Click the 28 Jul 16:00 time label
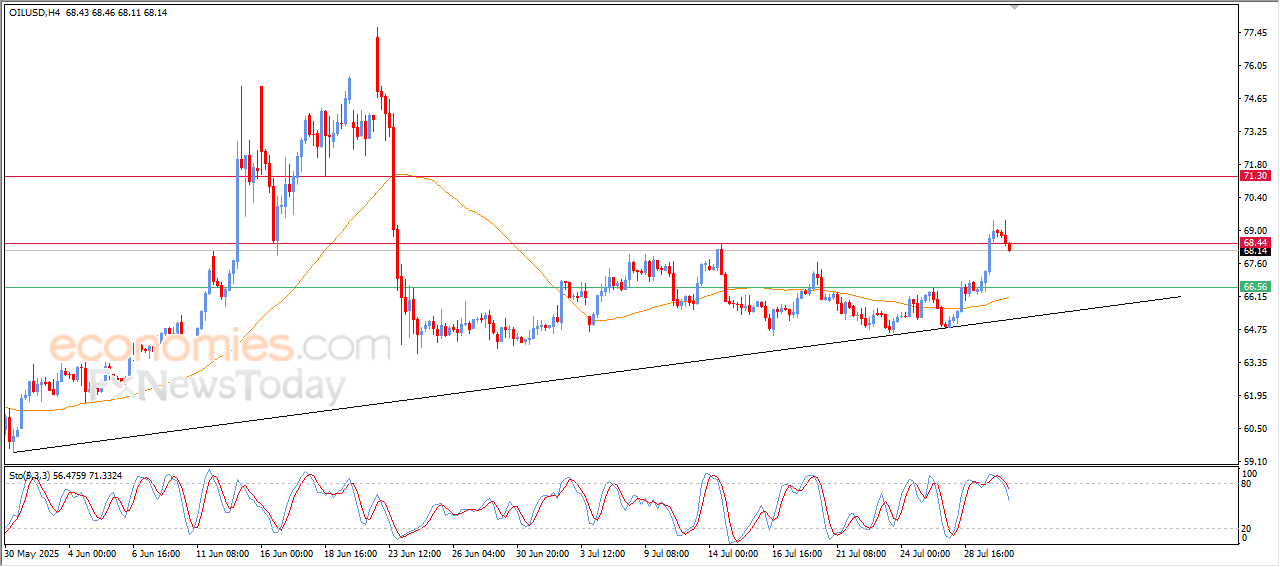Viewport: 1280px width, 567px height. (989, 552)
